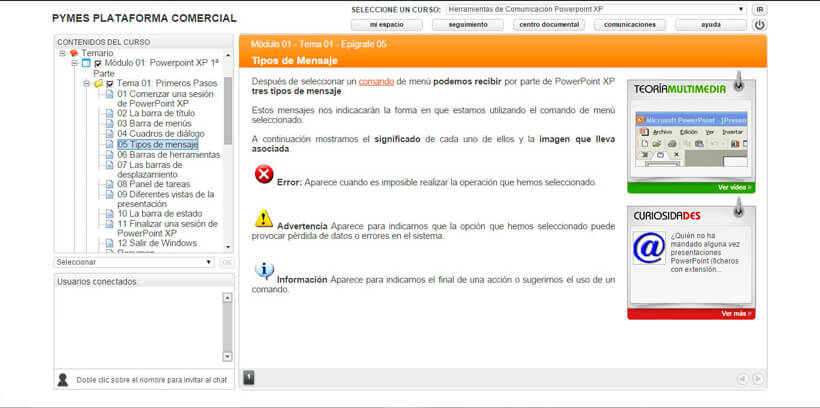Click the page 1 indicator

tap(249, 378)
